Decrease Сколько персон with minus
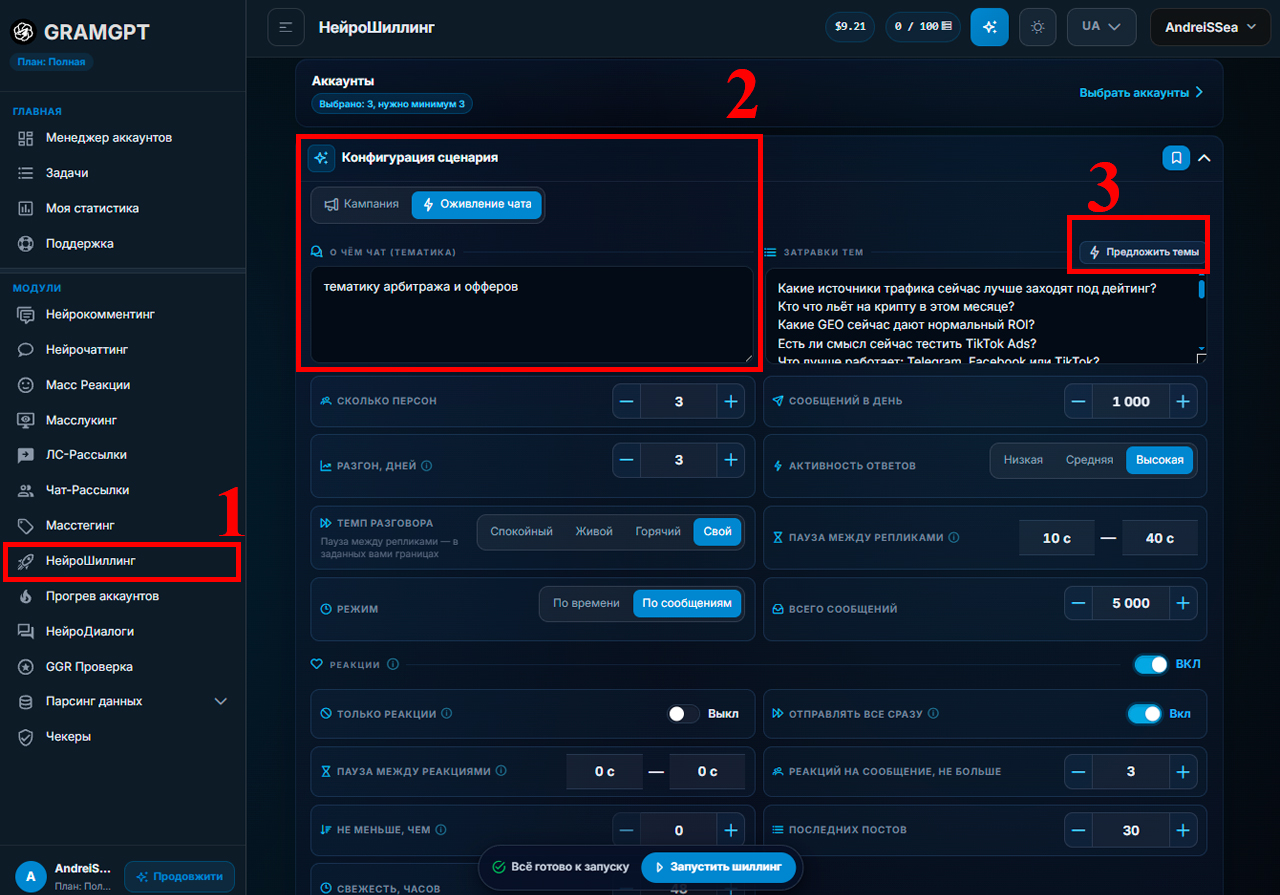 627,402
